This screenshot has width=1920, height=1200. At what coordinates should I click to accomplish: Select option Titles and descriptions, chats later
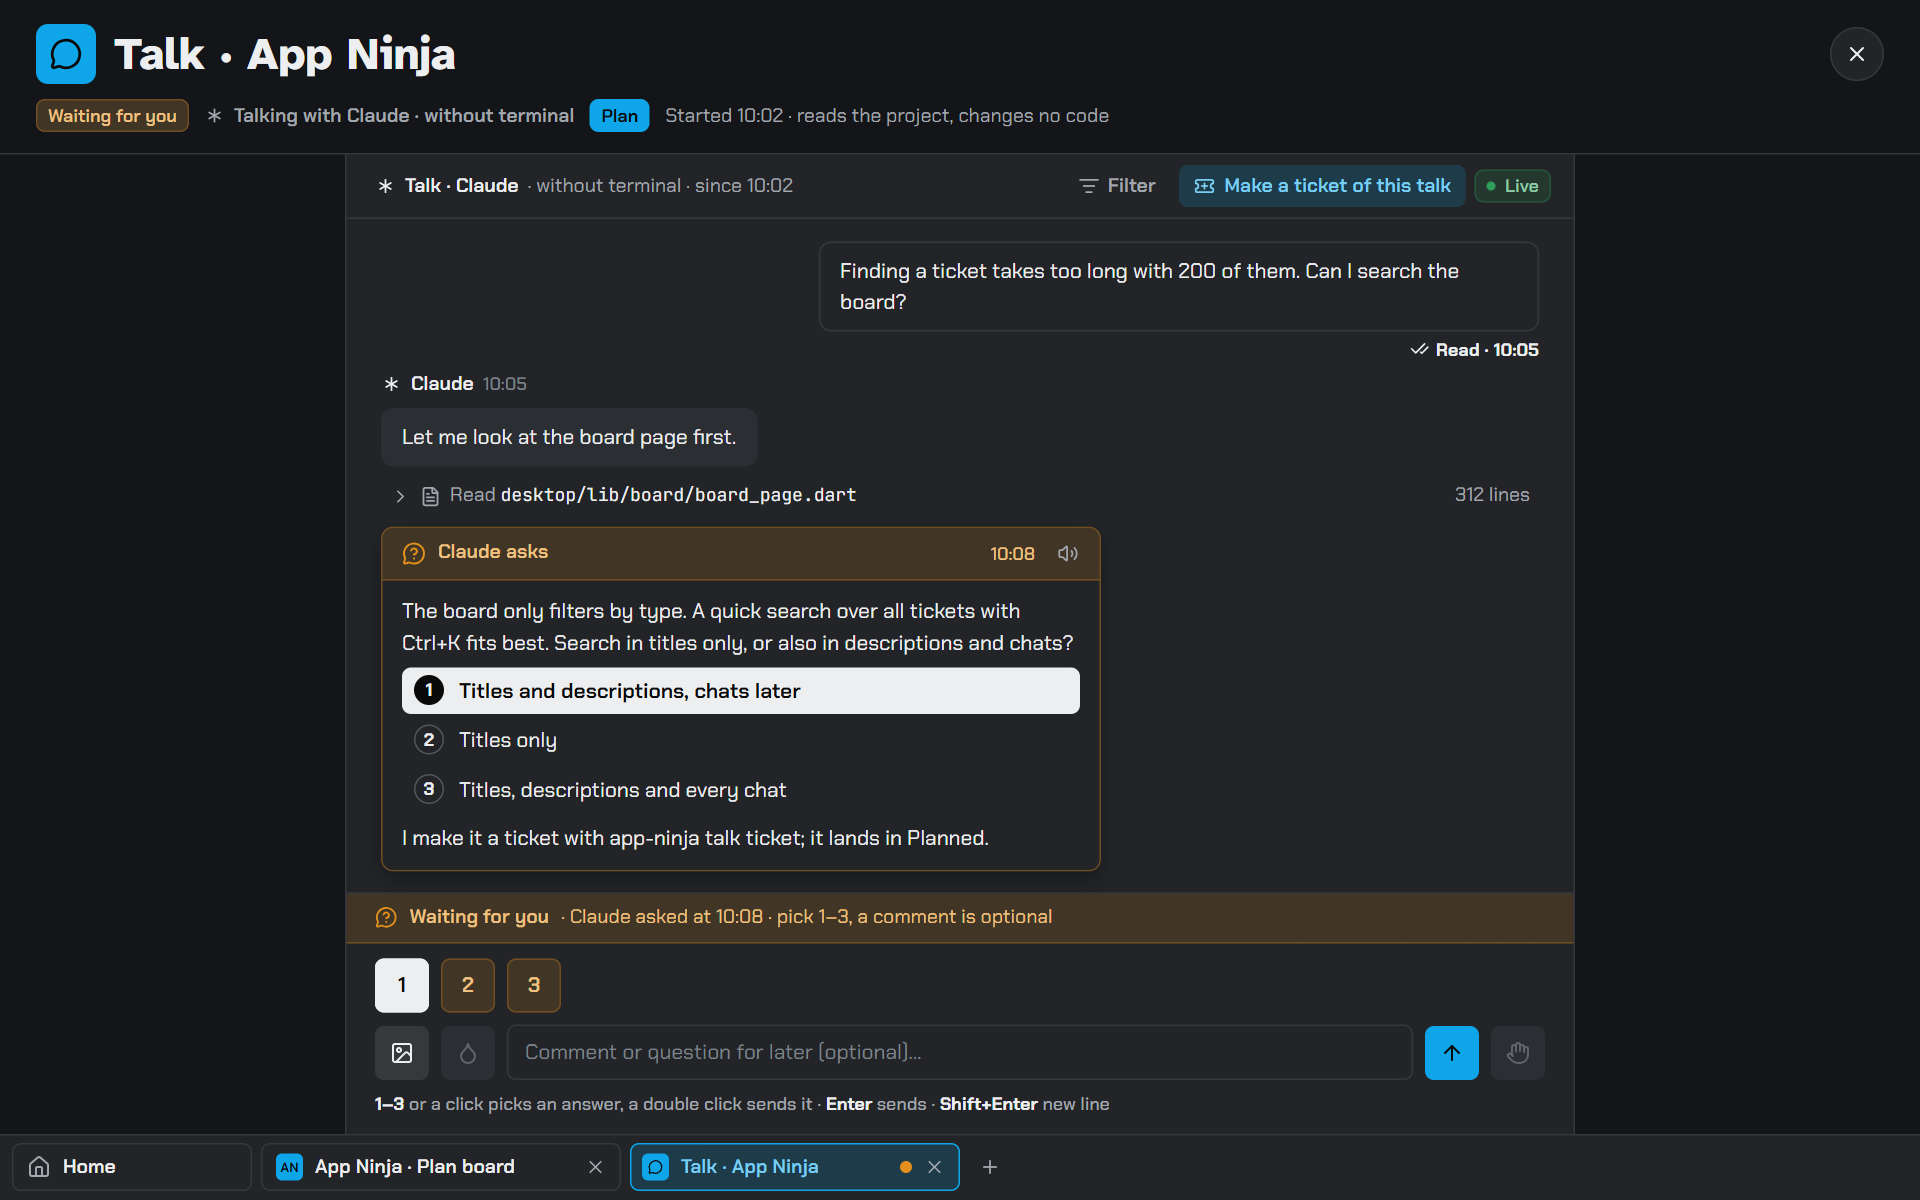point(741,691)
